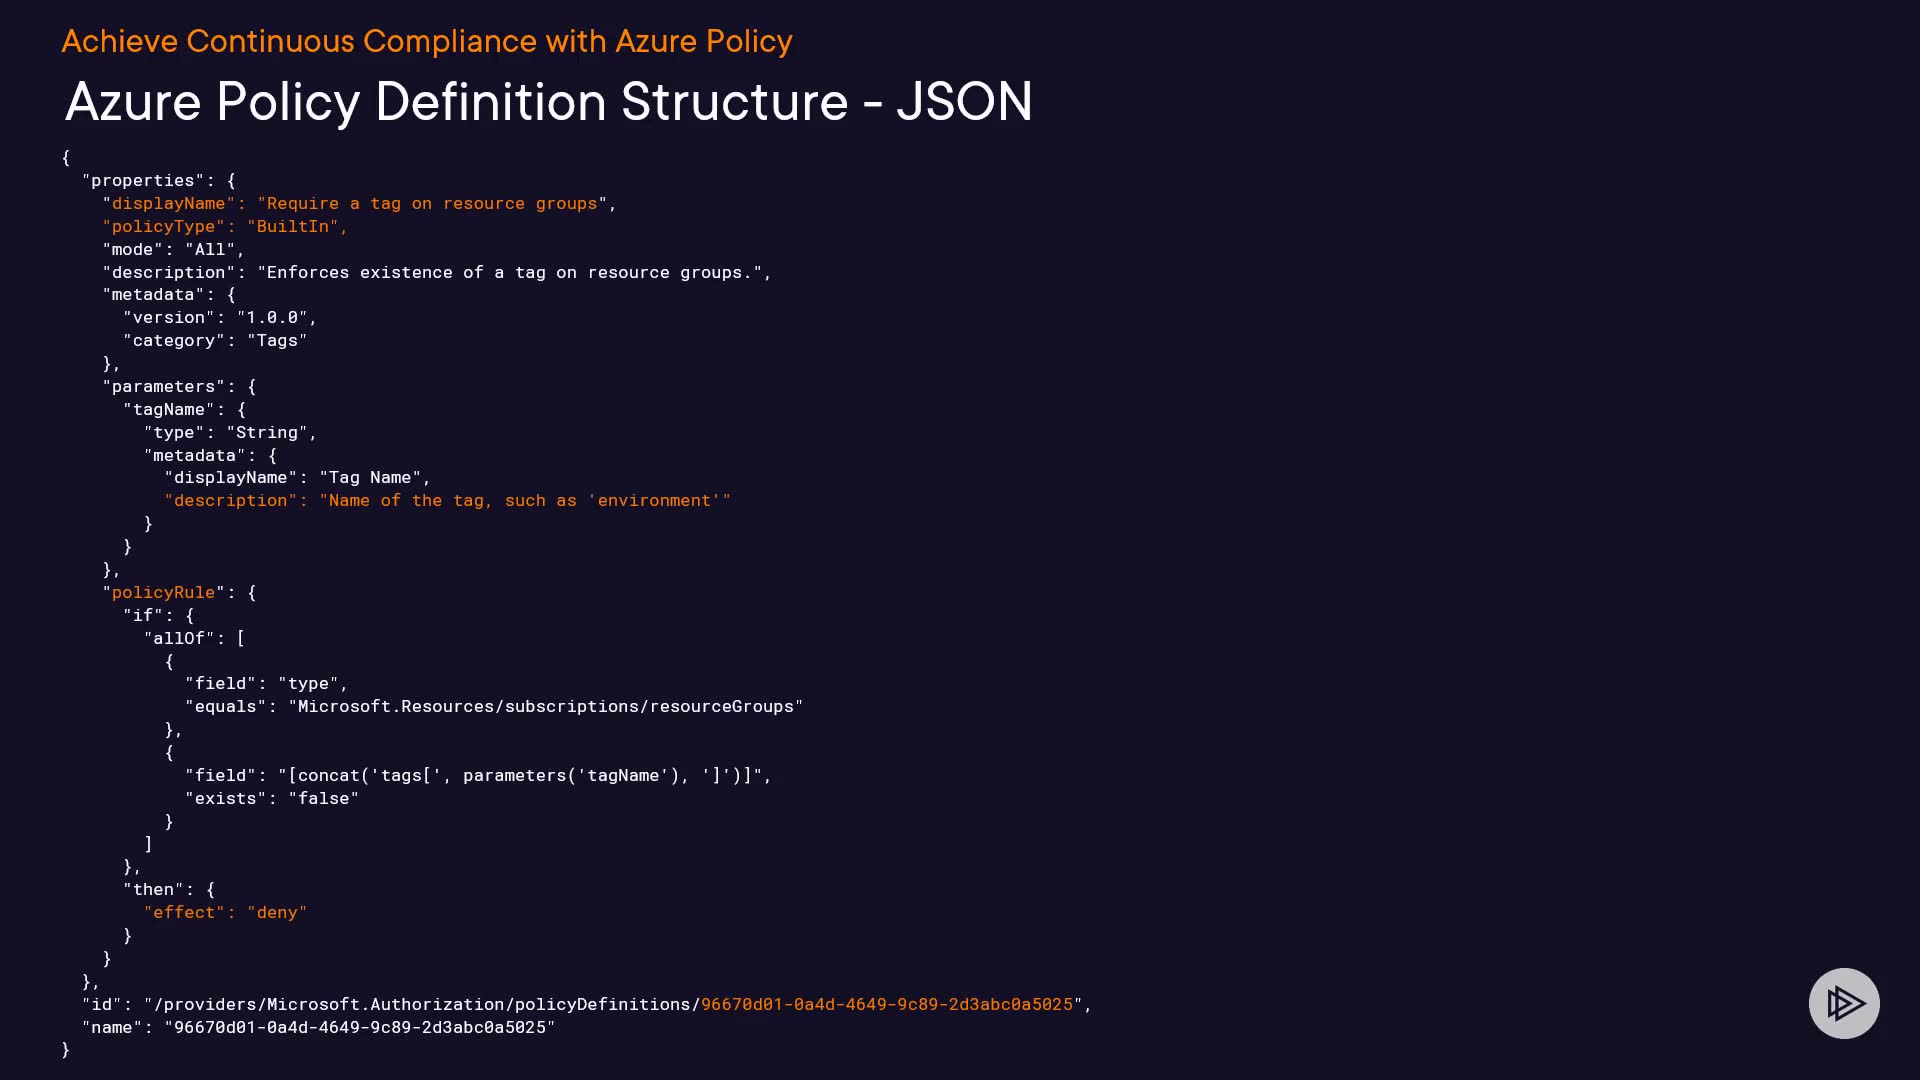Click the 'allOf' key
Viewport: 1920px width, 1080px height.
(179, 638)
